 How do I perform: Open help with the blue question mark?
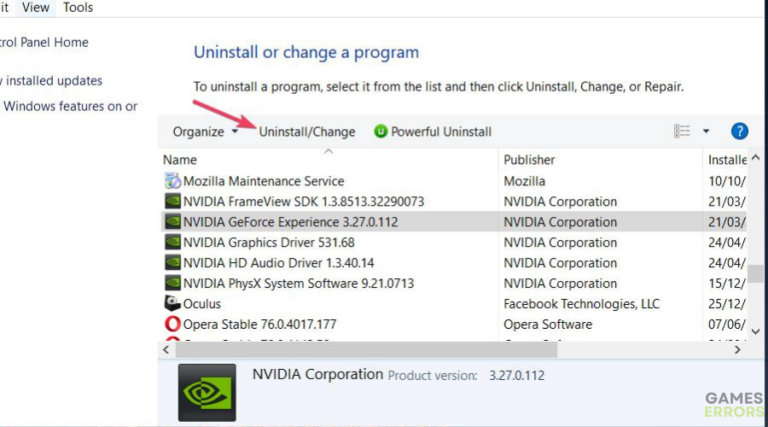pyautogui.click(x=740, y=131)
